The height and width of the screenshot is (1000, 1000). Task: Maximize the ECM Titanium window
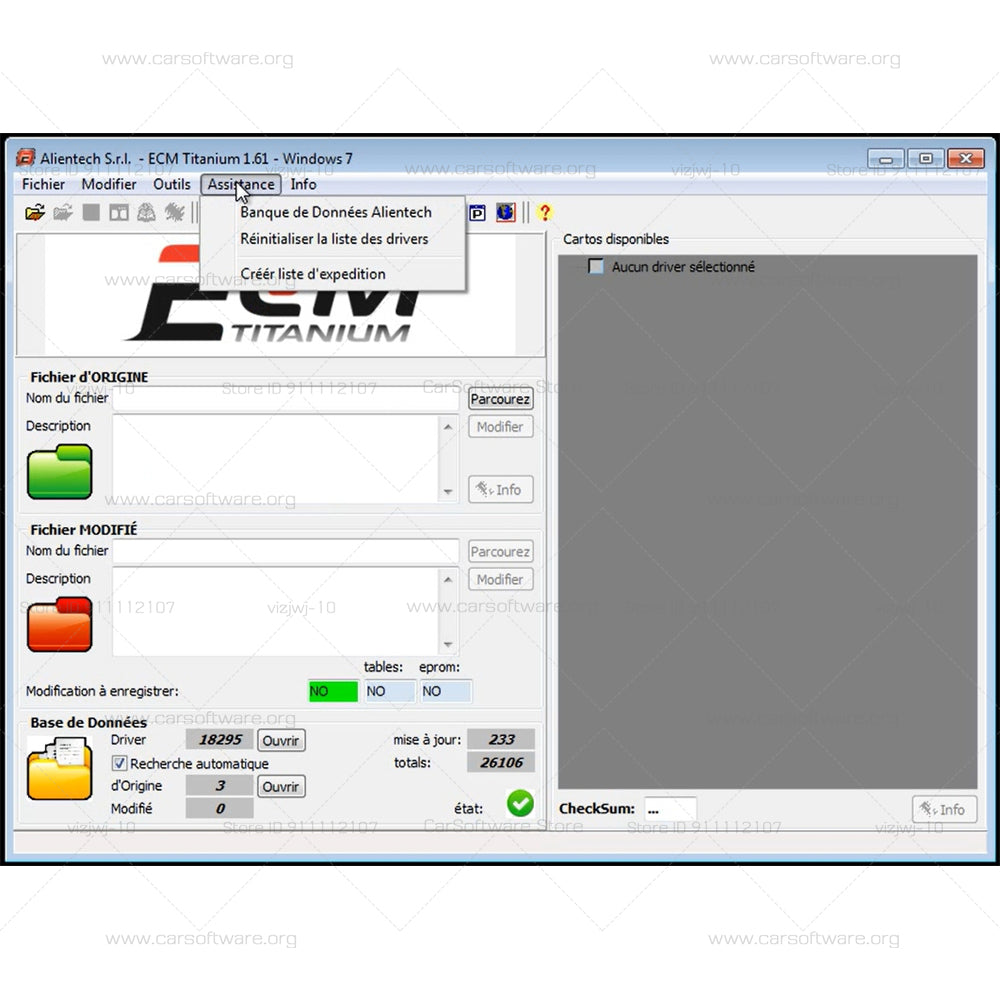tap(926, 158)
